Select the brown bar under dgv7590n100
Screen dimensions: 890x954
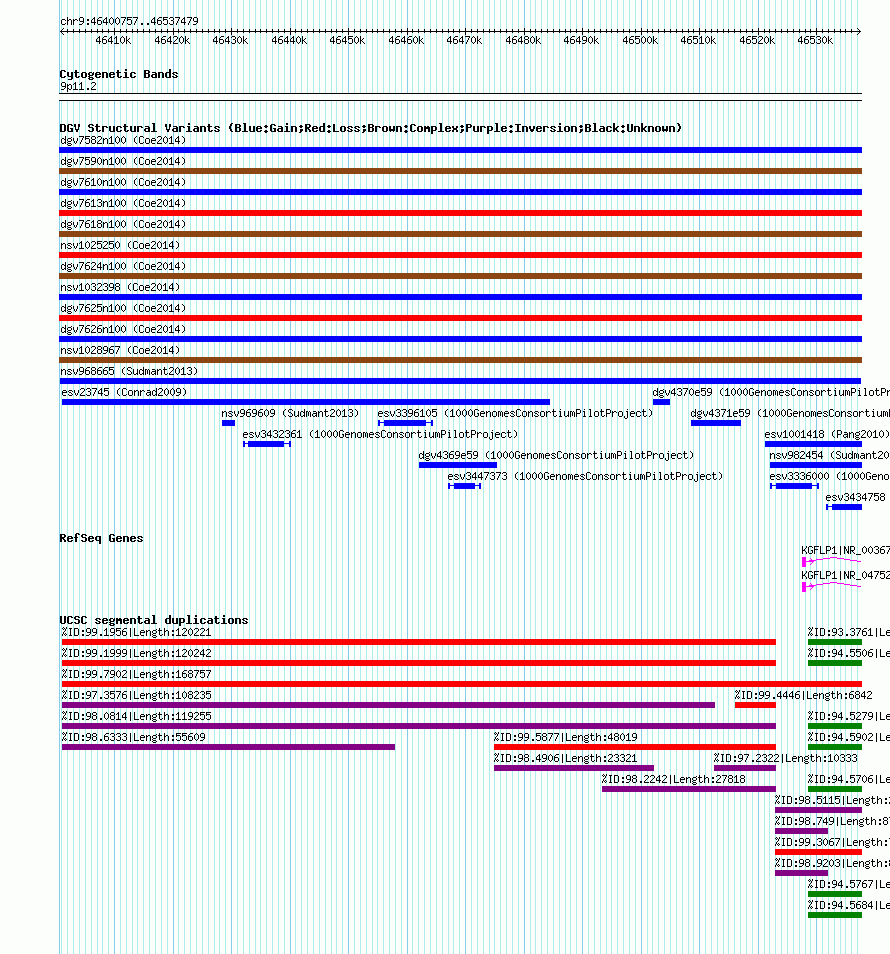click(461, 171)
